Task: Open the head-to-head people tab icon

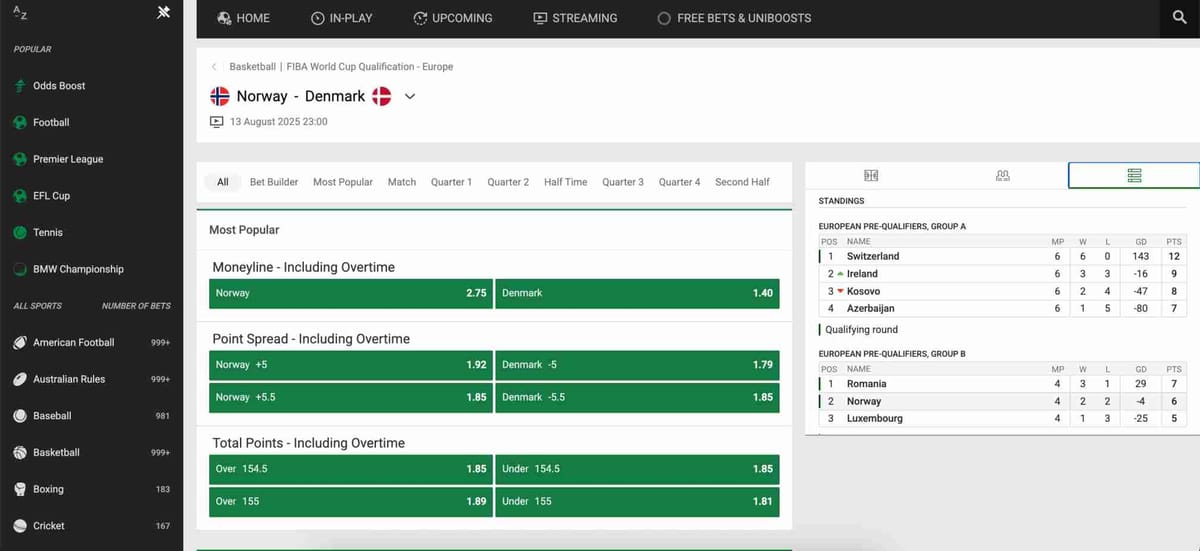Action: 1003,175
